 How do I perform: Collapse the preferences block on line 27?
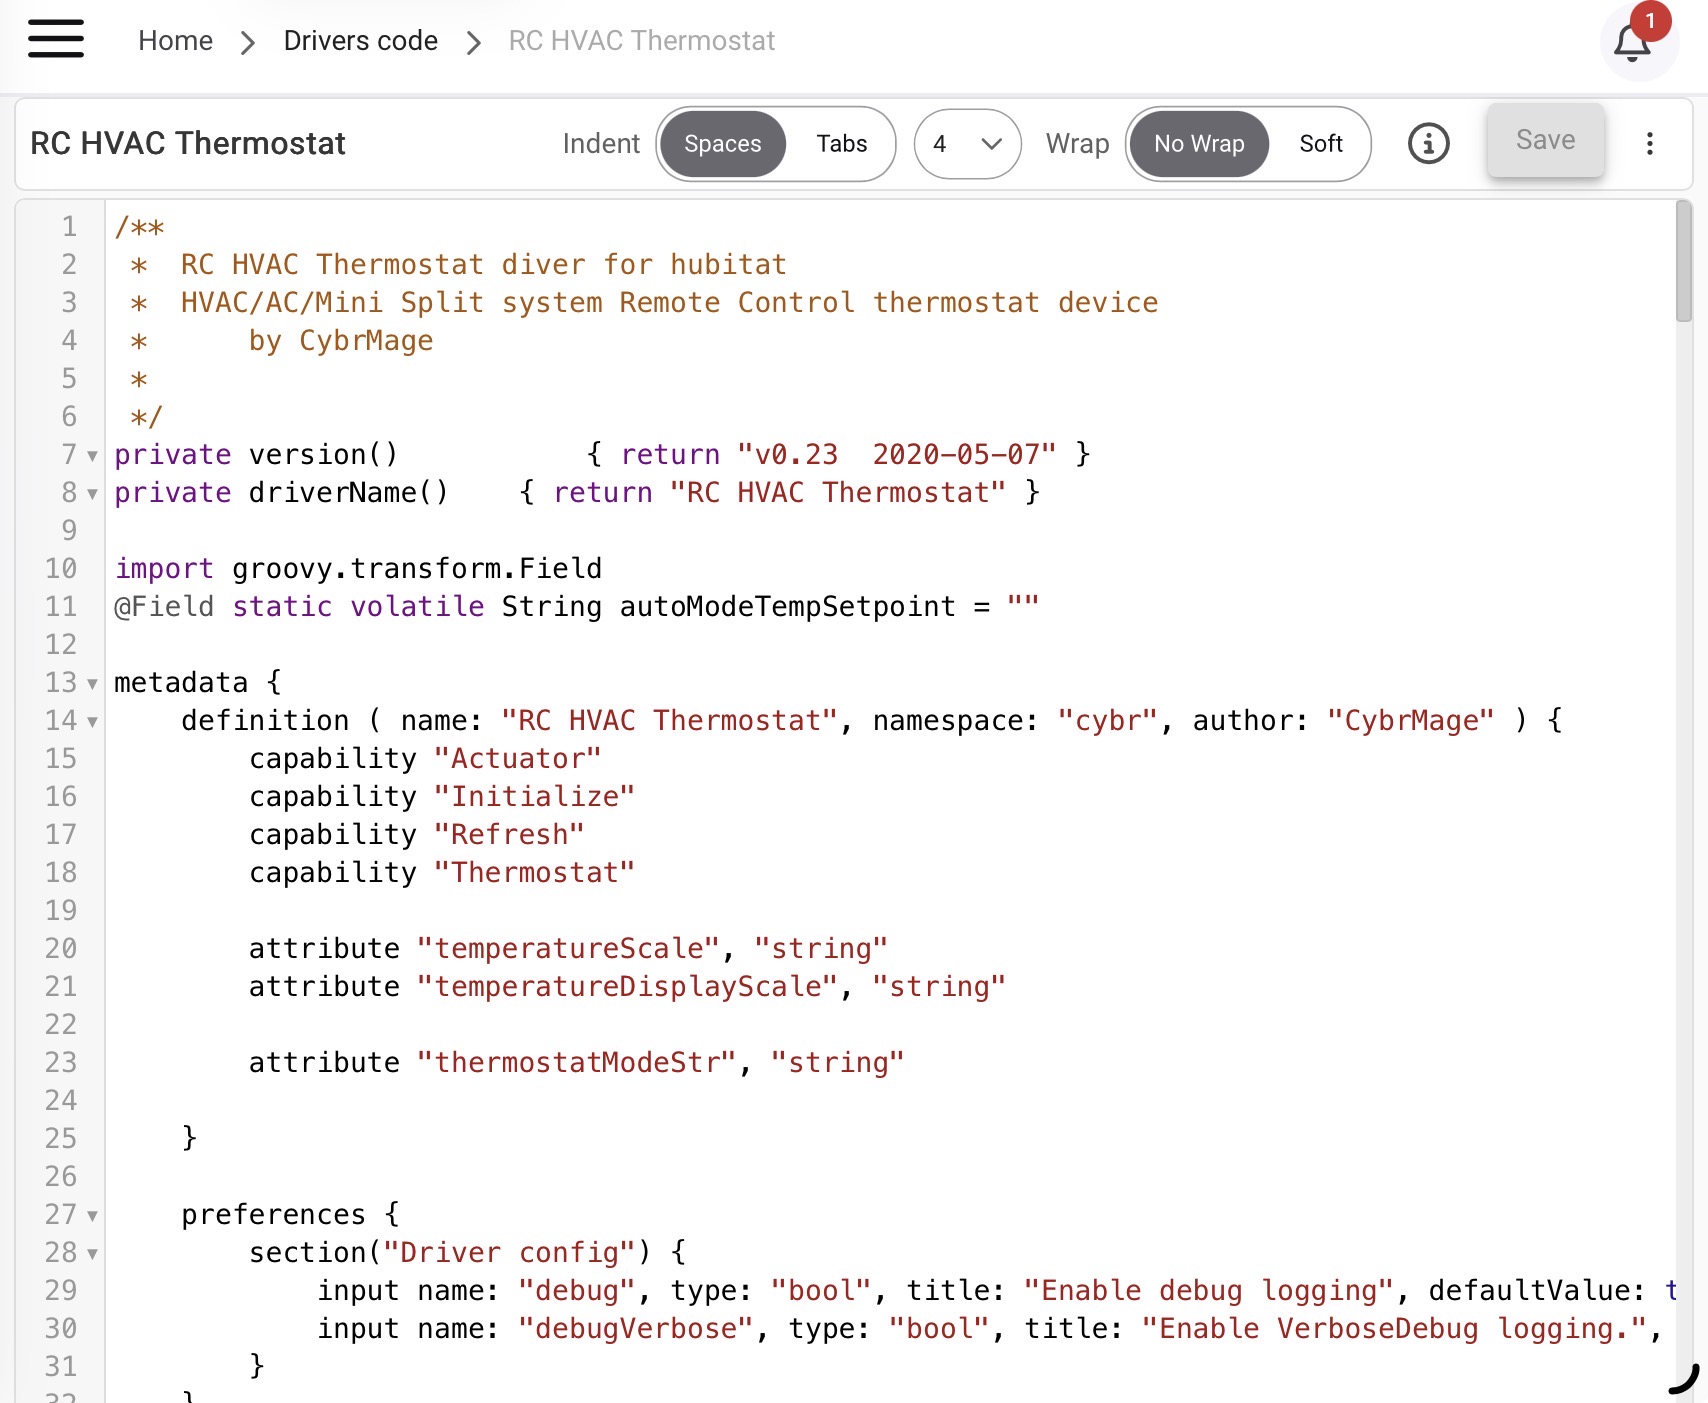(x=93, y=1216)
